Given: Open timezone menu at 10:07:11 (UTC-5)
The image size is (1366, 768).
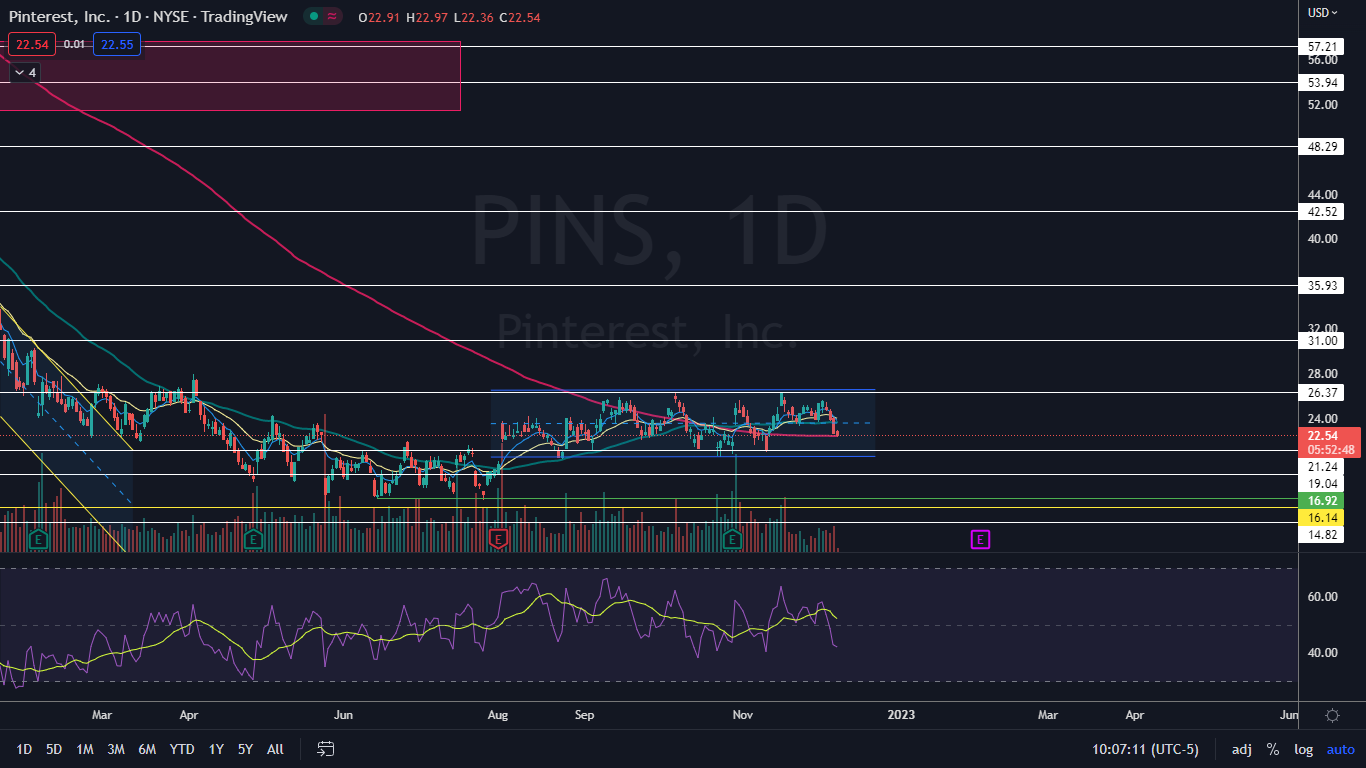Looking at the screenshot, I should coord(1145,749).
